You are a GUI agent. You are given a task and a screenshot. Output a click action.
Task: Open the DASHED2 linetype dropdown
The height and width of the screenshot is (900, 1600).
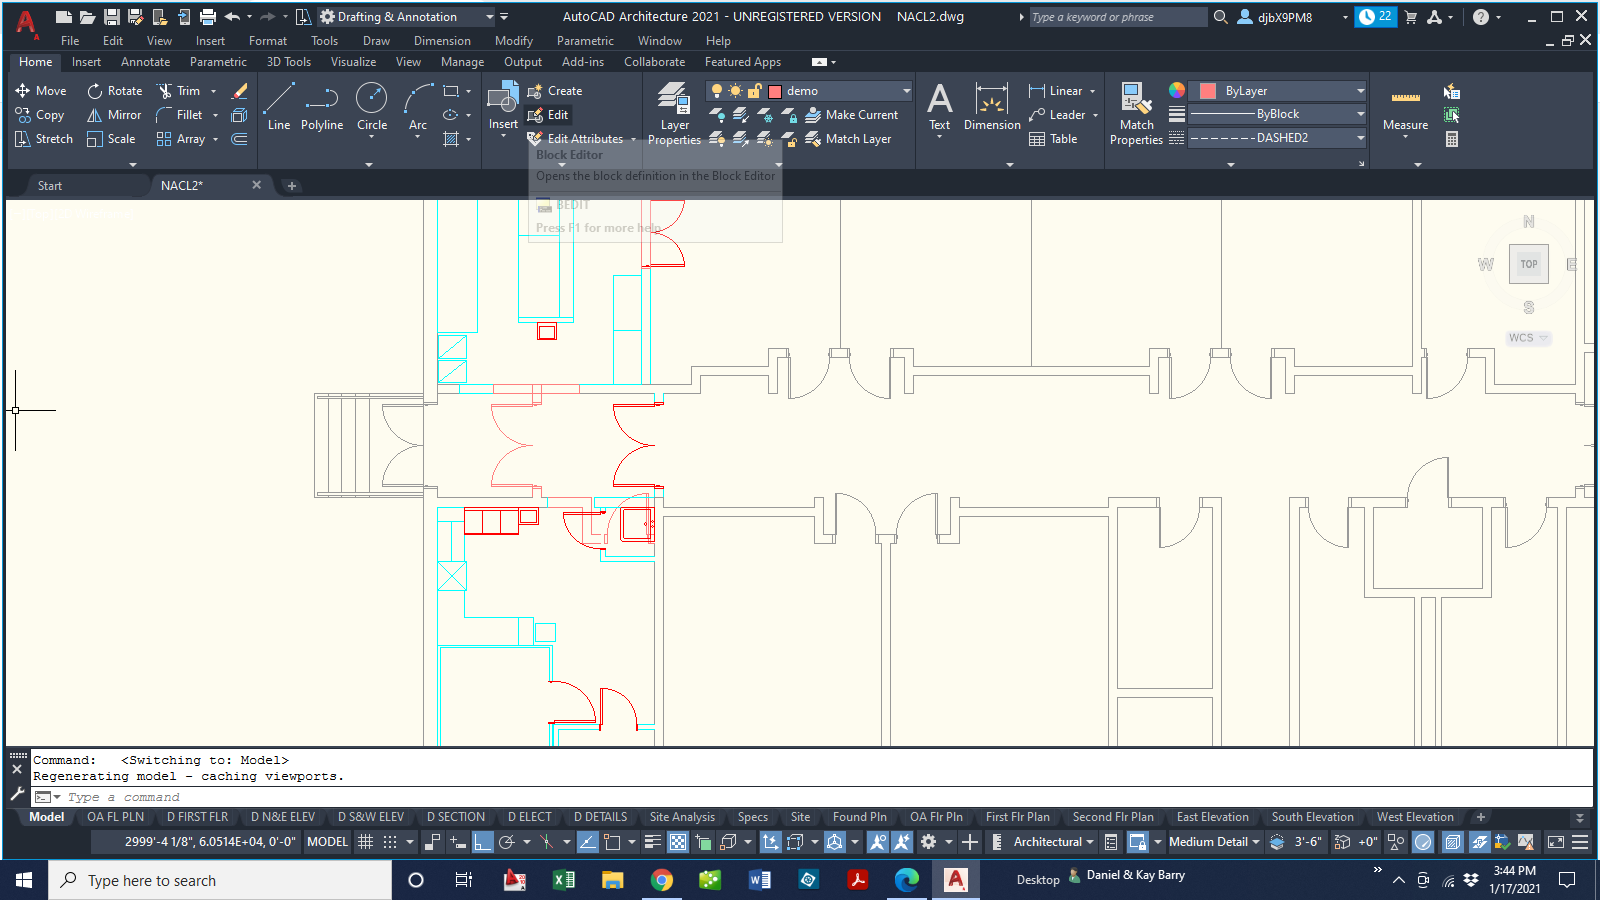tap(1360, 138)
